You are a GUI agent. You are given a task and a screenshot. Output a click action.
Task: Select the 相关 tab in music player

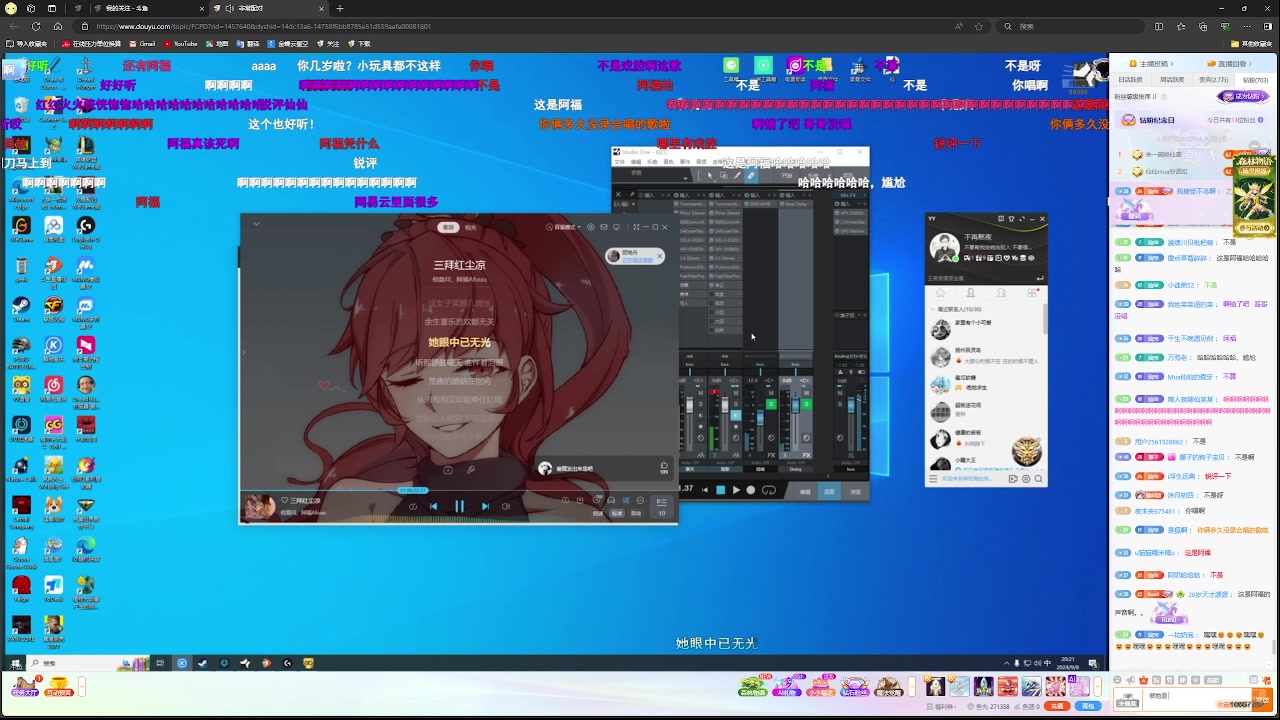[x=471, y=228]
